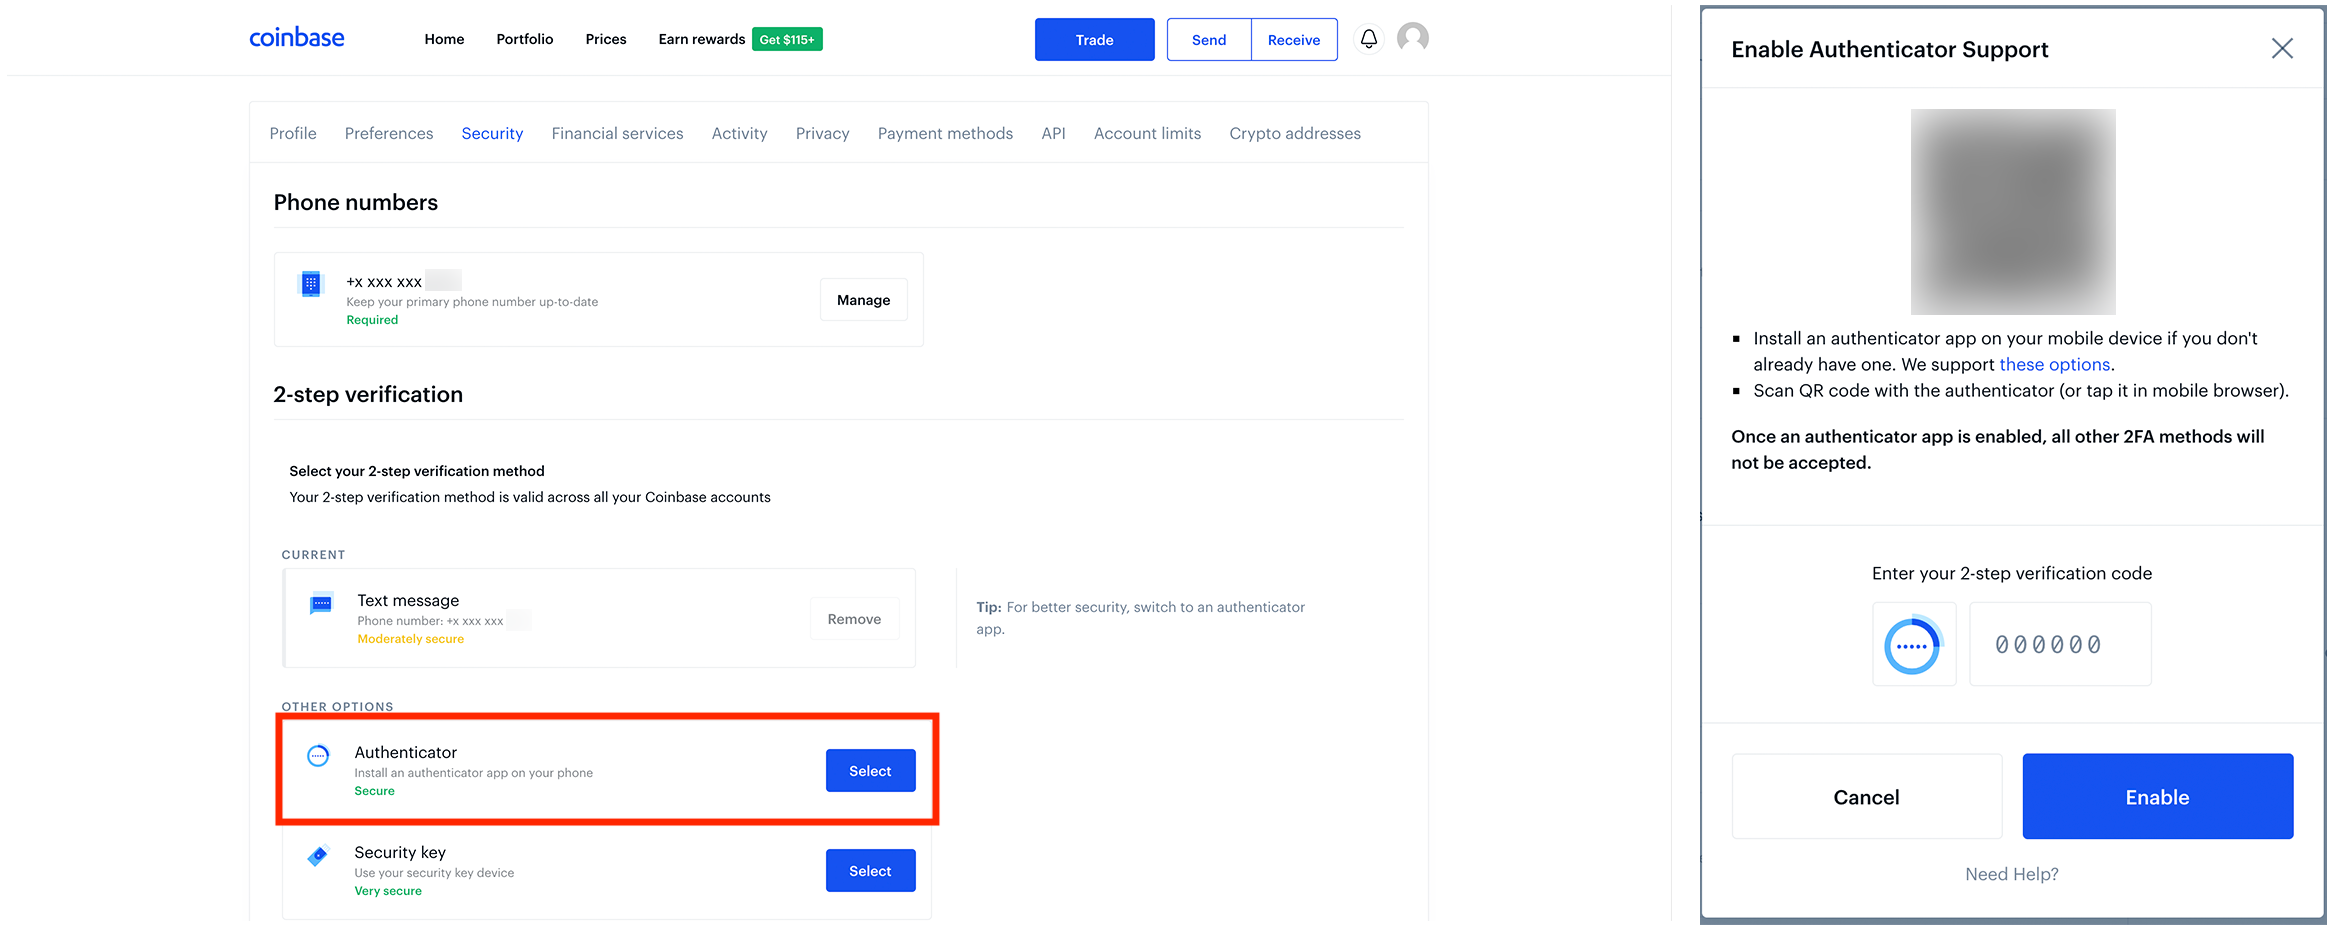Image resolution: width=2332 pixels, height=930 pixels.
Task: Open the API tab
Action: [1054, 133]
